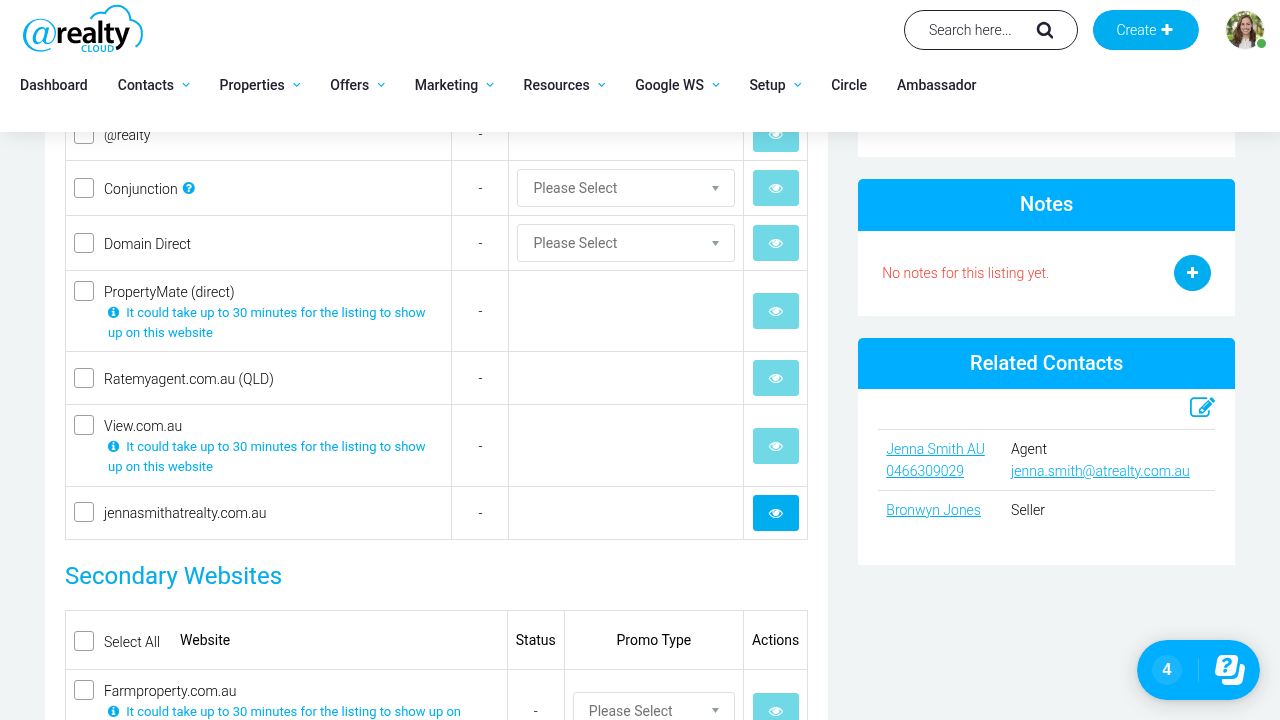Image resolution: width=1280 pixels, height=720 pixels.
Task: Click the View.com.au info notice icon
Action: point(114,447)
